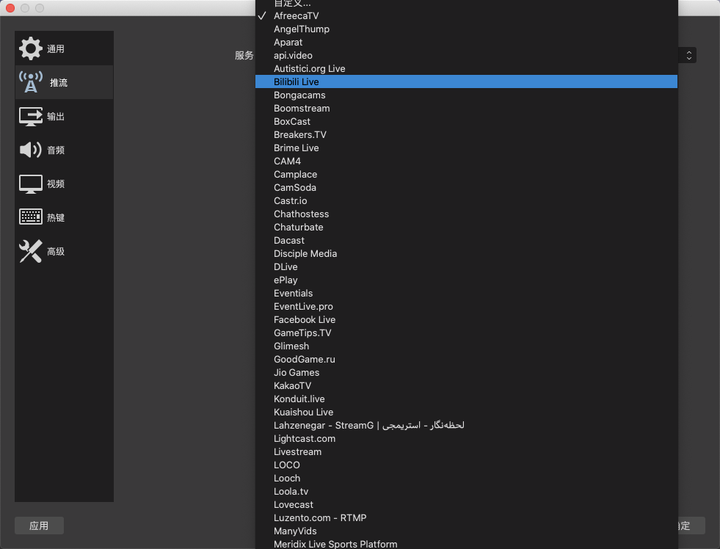
Task: Choose Chathostess service
Action: 466,214
